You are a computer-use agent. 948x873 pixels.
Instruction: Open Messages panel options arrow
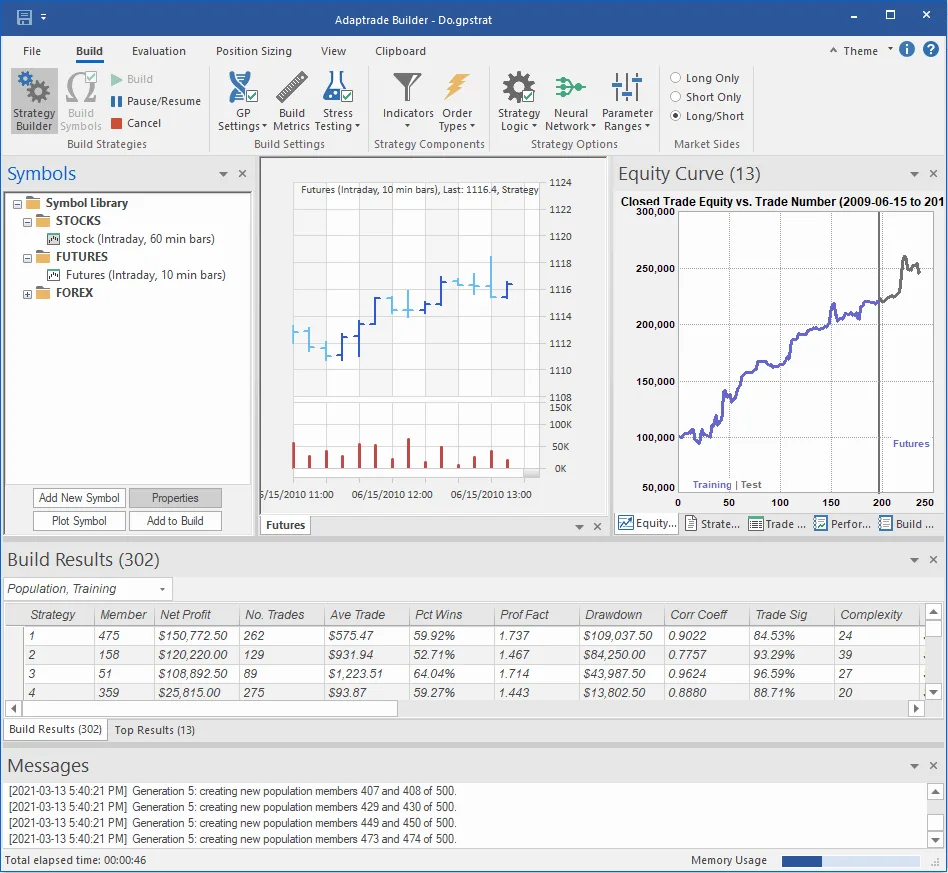[x=914, y=767]
